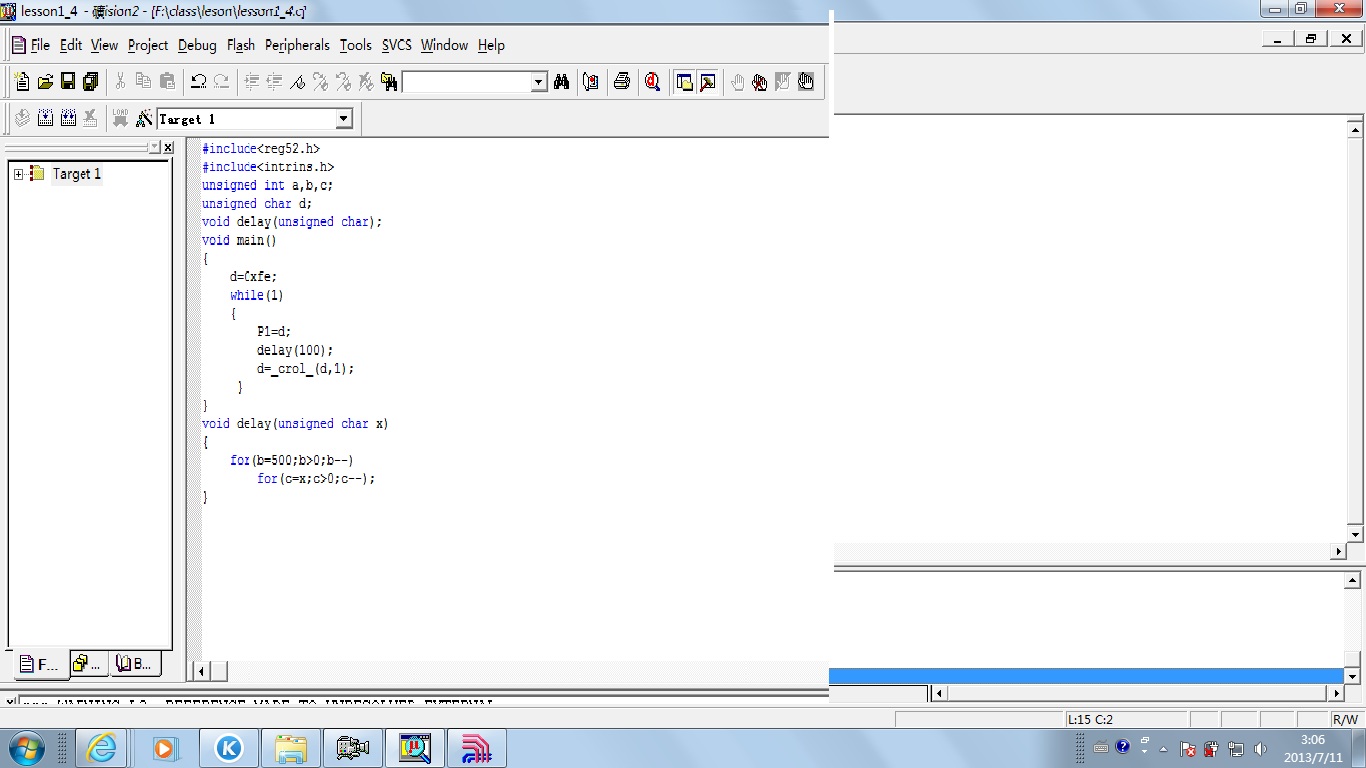Screen dimensions: 1366x768
Task: Click the Windows Start button
Action: point(26,748)
